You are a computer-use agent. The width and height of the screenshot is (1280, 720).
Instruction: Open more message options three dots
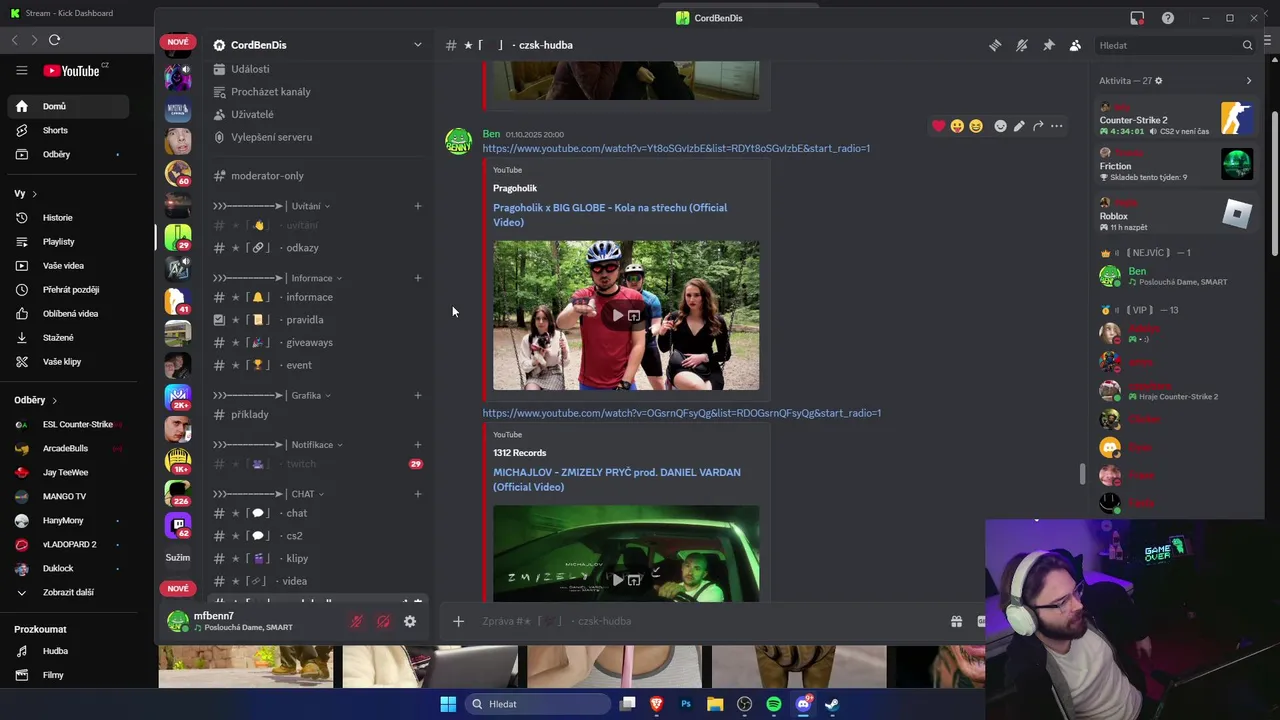tap(1057, 126)
